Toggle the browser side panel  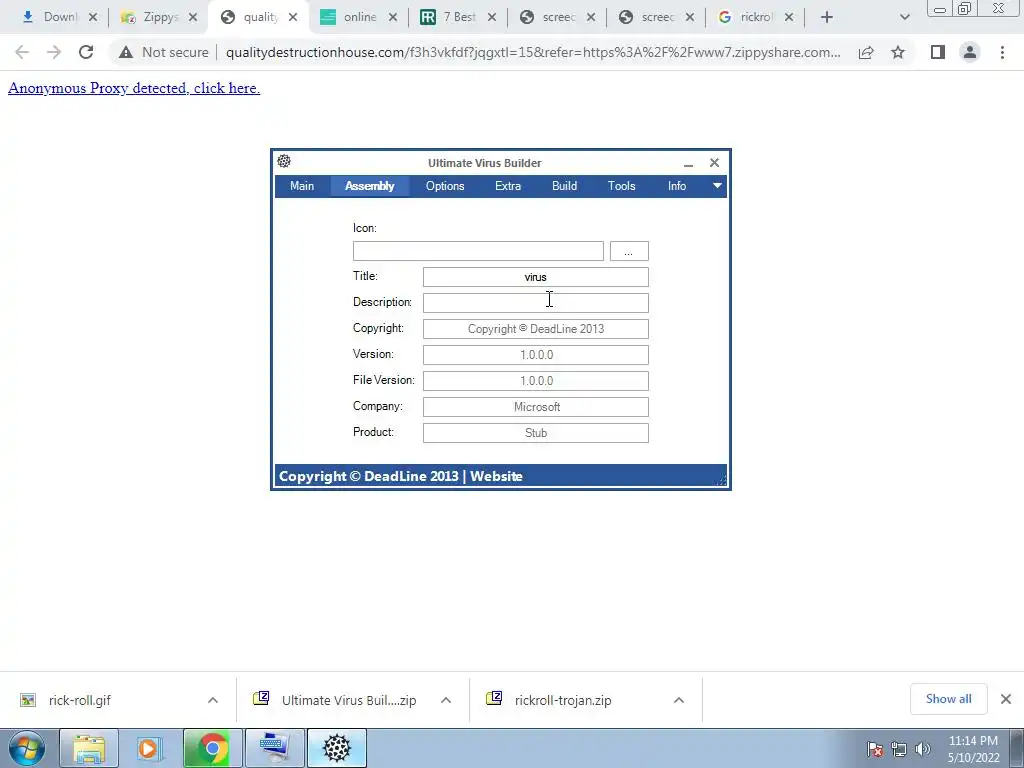tap(938, 52)
